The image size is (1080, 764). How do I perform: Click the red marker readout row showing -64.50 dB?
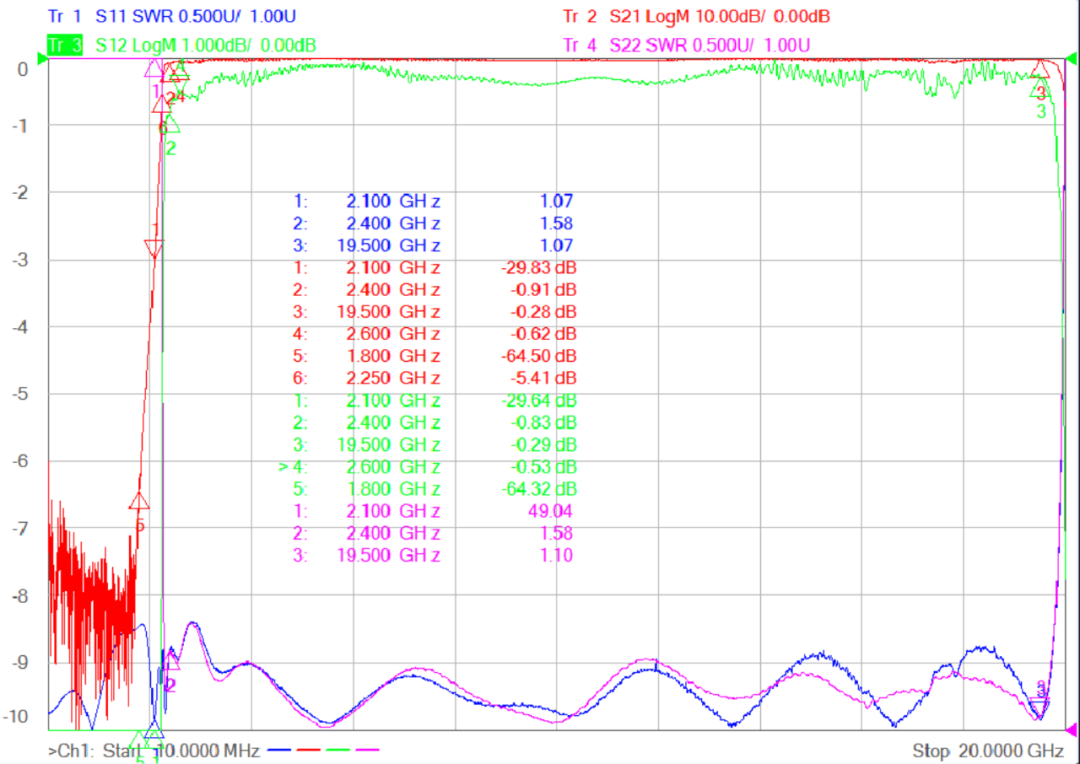click(435, 355)
